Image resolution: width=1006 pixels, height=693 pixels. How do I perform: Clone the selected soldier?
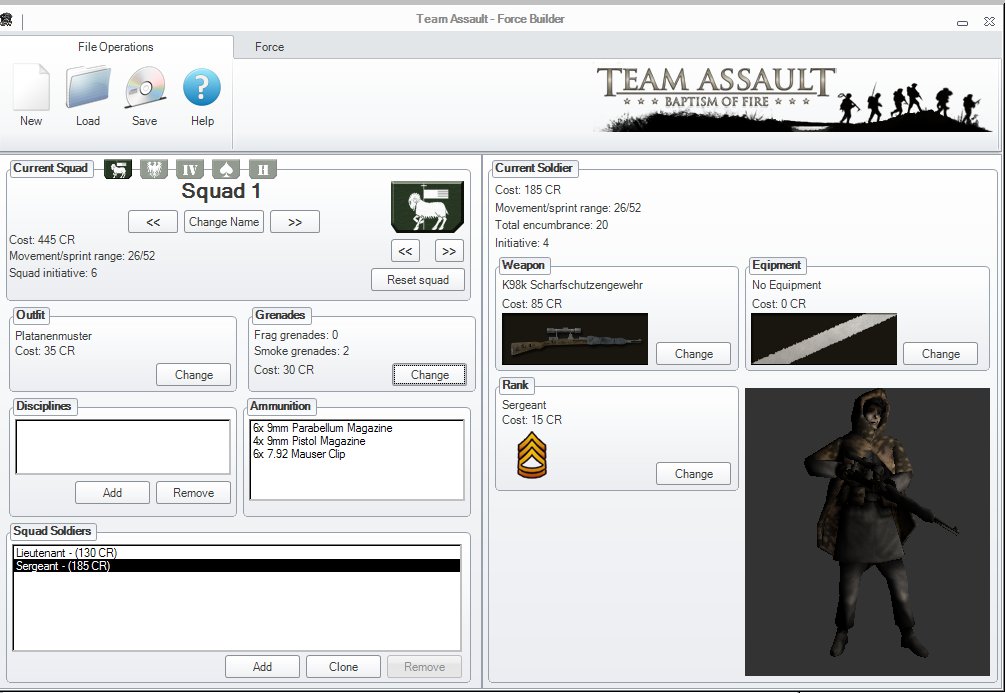pyautogui.click(x=343, y=666)
